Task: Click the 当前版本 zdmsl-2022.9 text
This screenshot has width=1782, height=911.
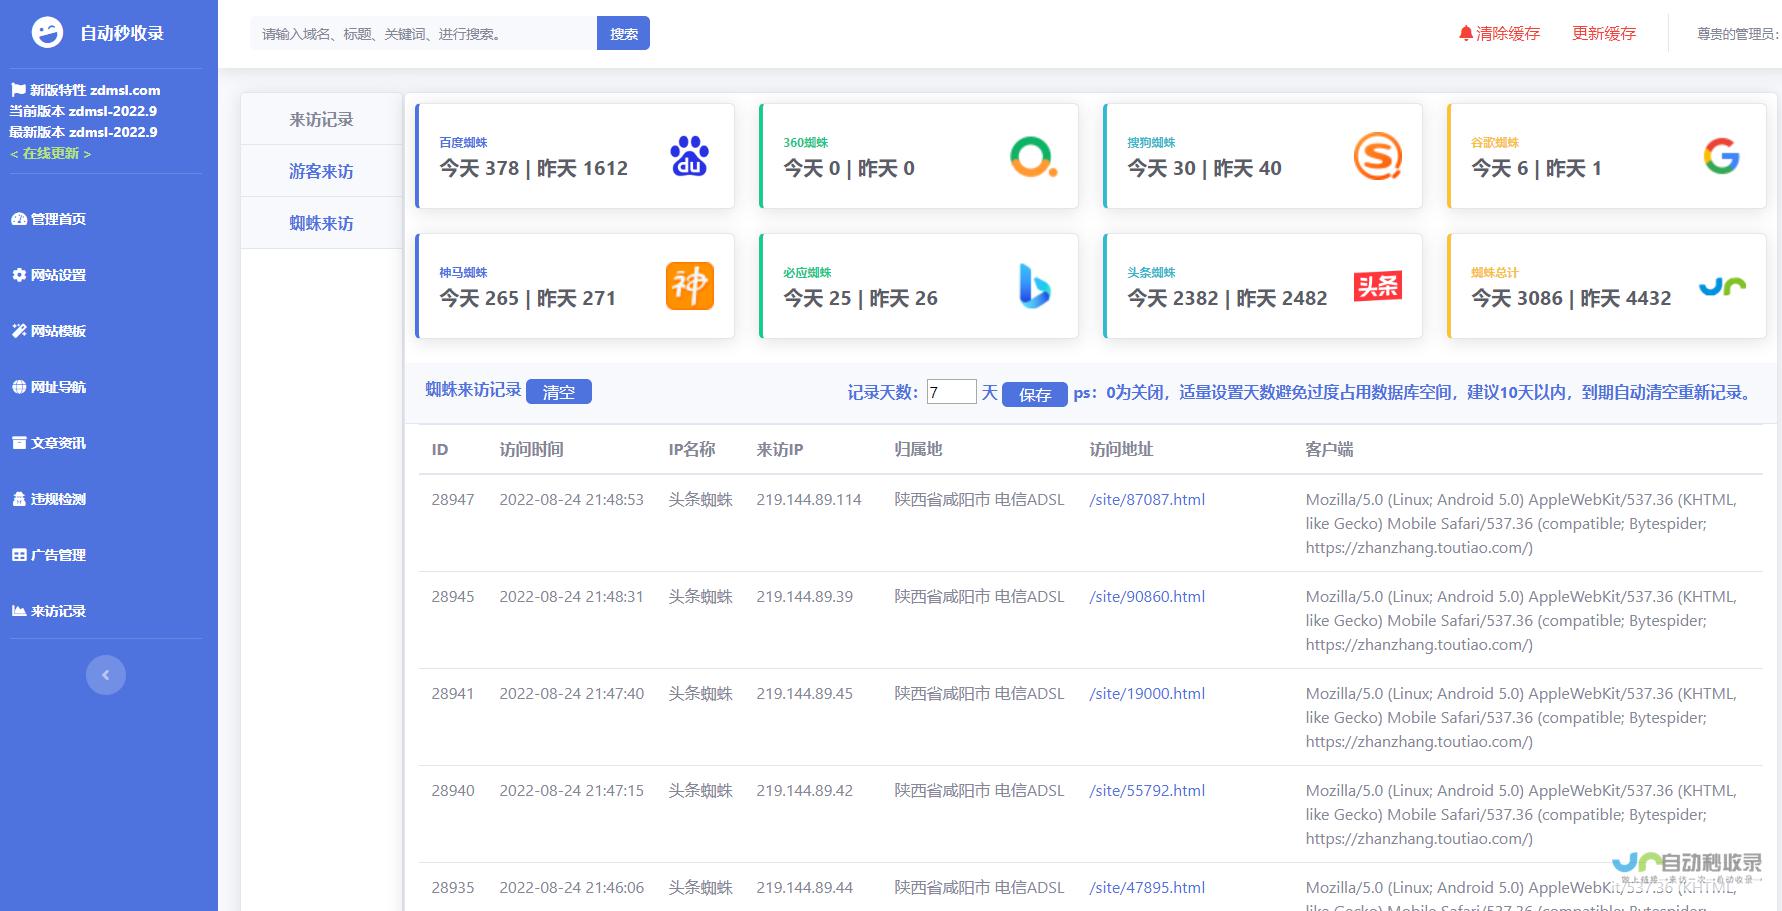Action: (83, 111)
